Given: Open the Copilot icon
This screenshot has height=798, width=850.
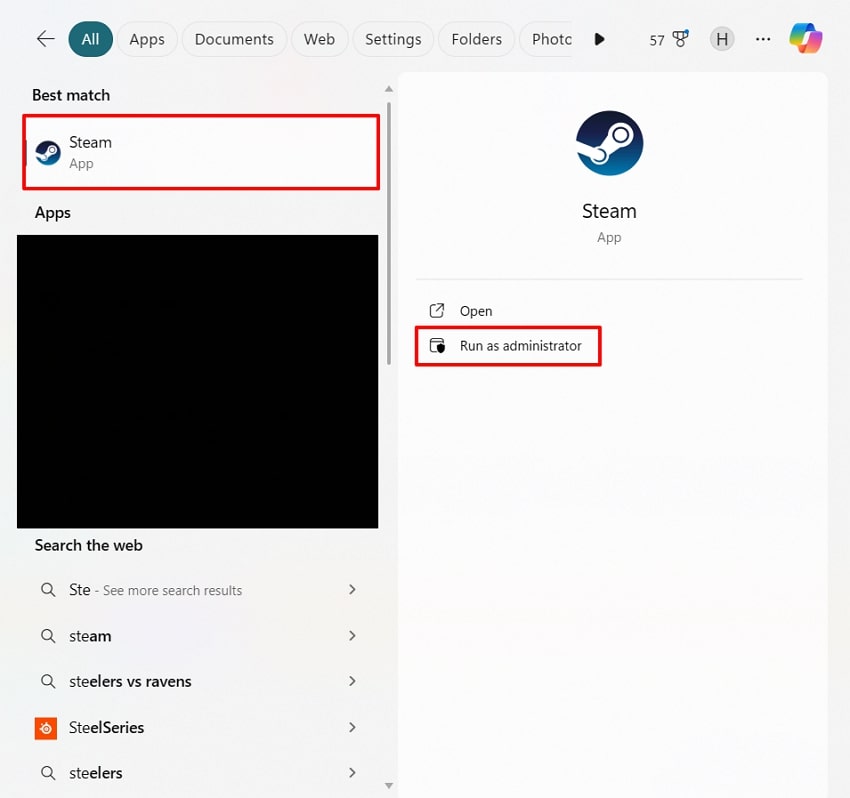Looking at the screenshot, I should pyautogui.click(x=806, y=38).
